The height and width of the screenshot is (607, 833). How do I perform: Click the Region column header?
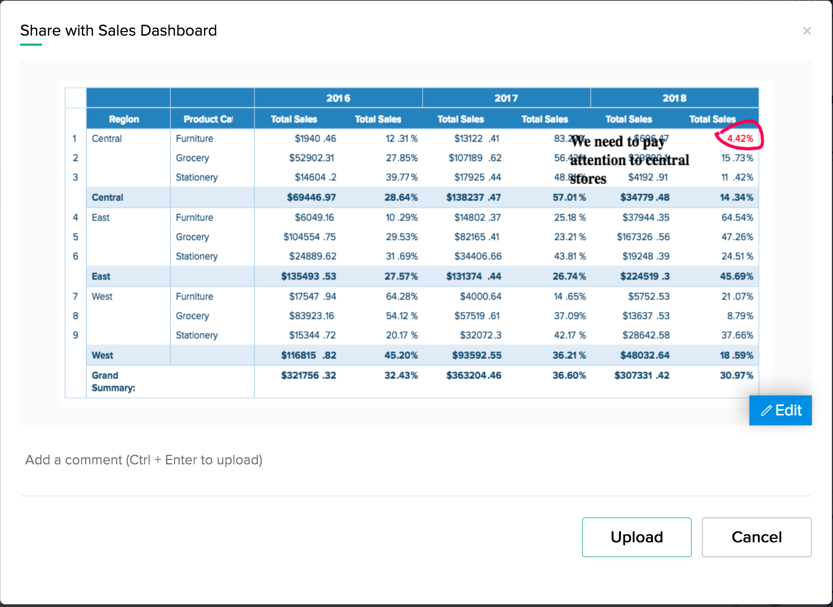click(124, 119)
